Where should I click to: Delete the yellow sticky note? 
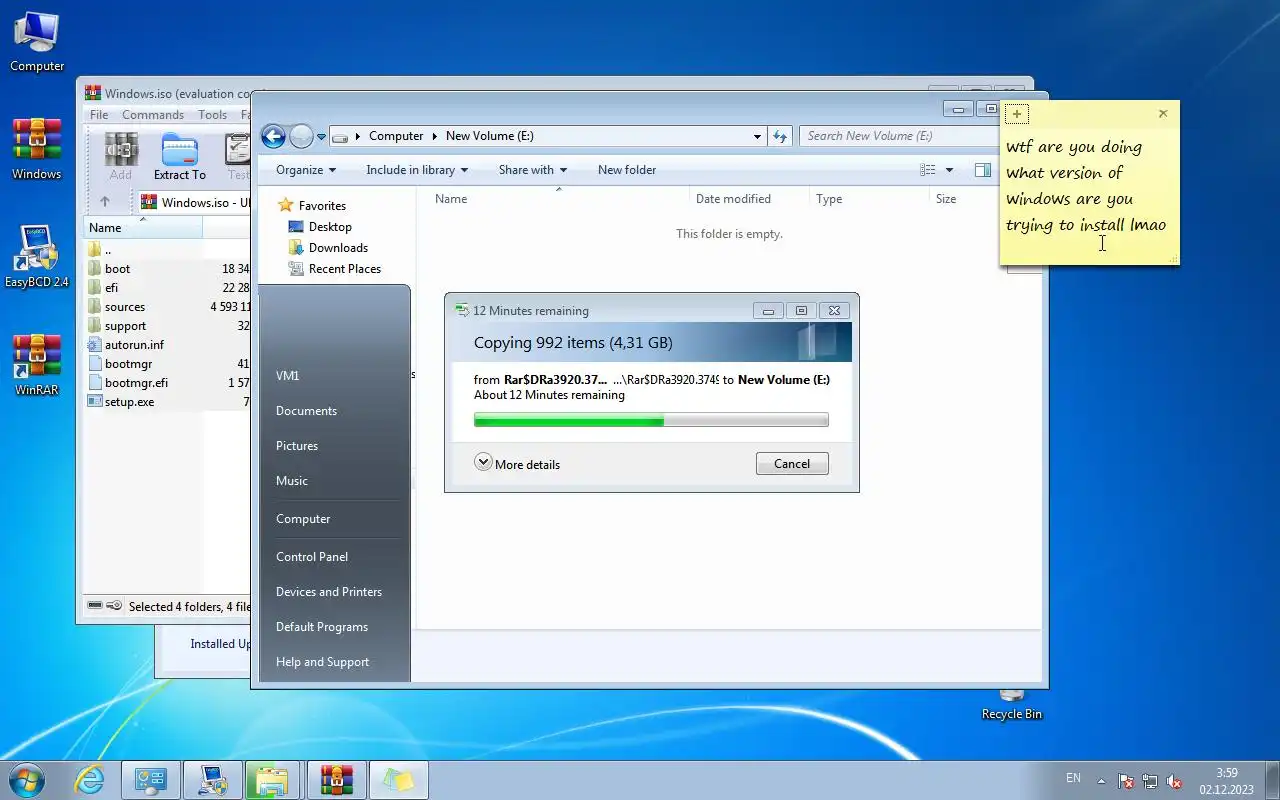tap(1163, 114)
